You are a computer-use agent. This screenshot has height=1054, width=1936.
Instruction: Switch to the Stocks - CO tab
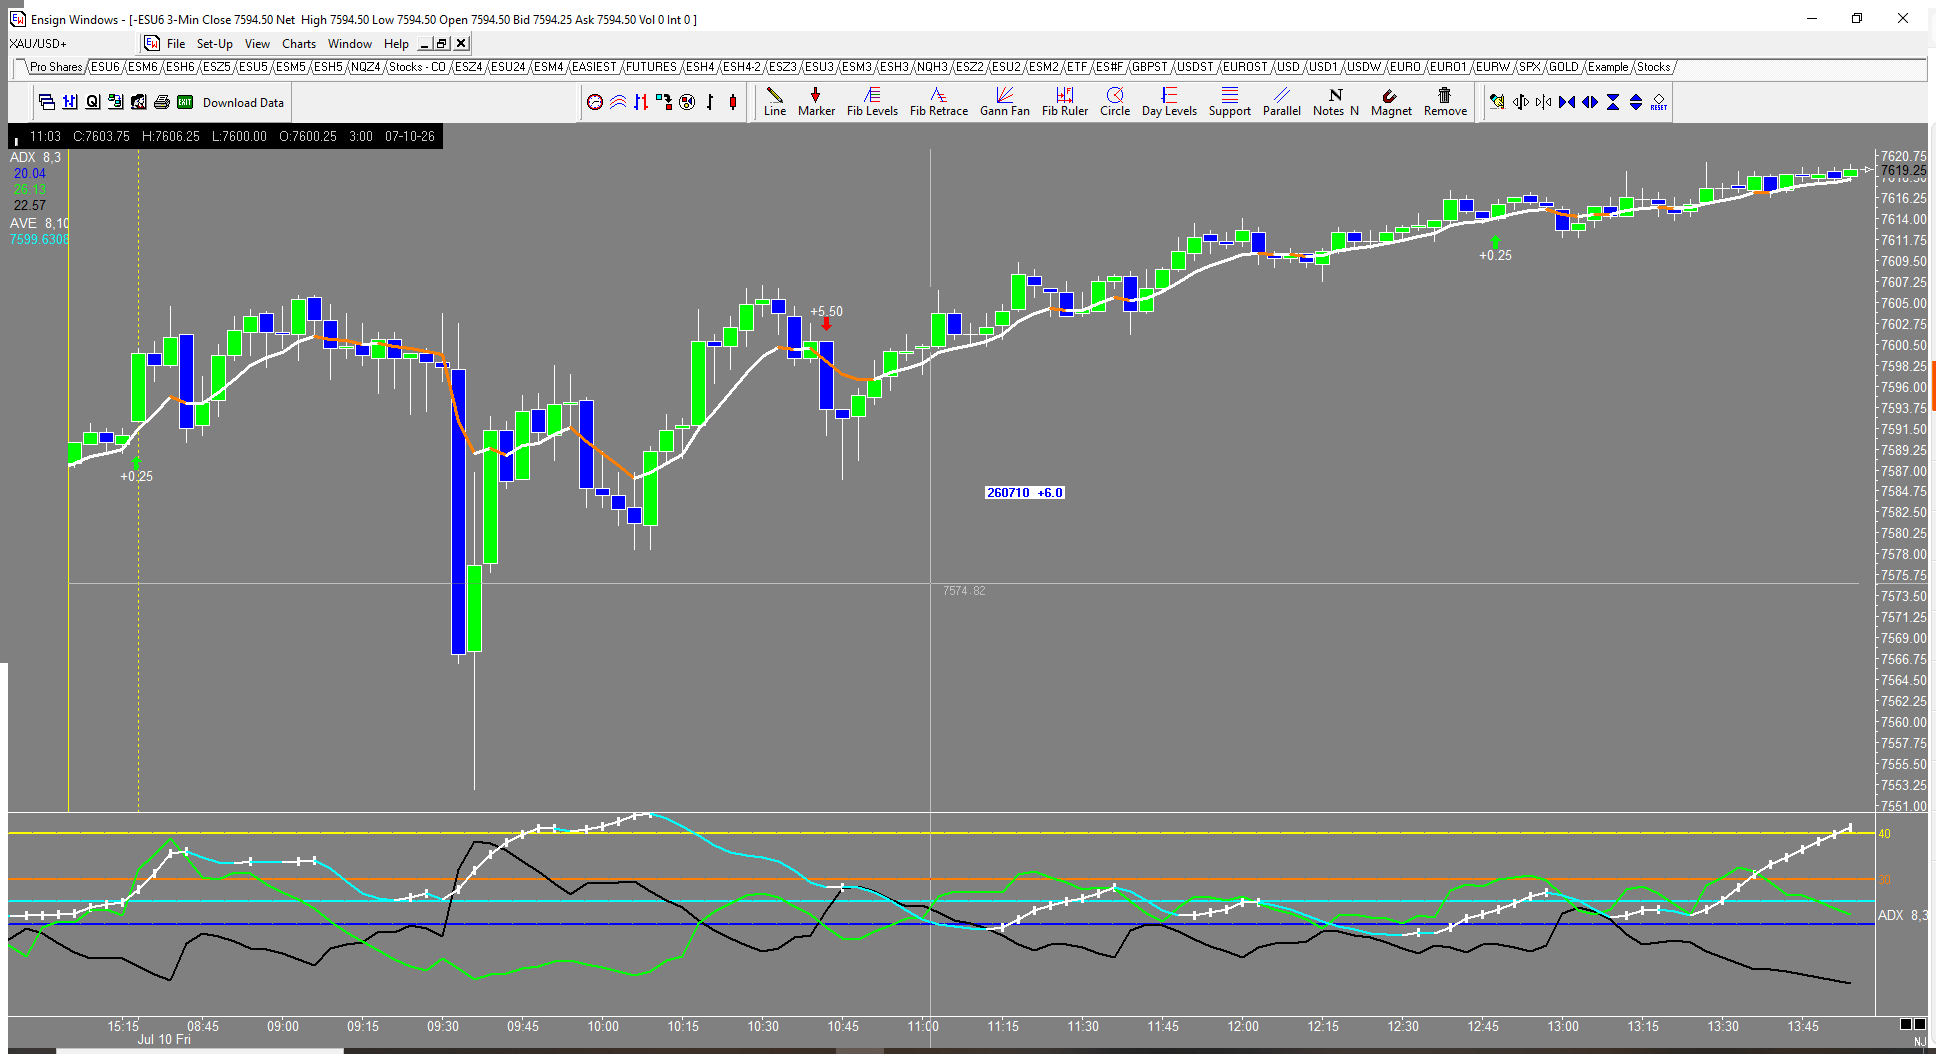(x=417, y=67)
